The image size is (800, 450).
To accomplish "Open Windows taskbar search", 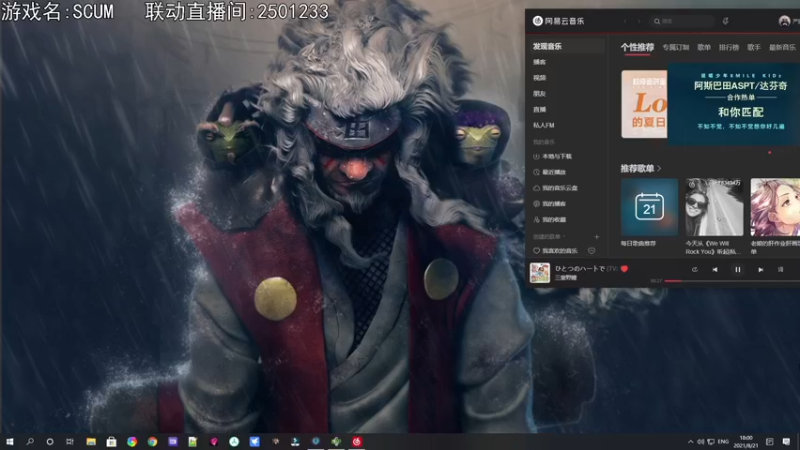I will click(30, 441).
